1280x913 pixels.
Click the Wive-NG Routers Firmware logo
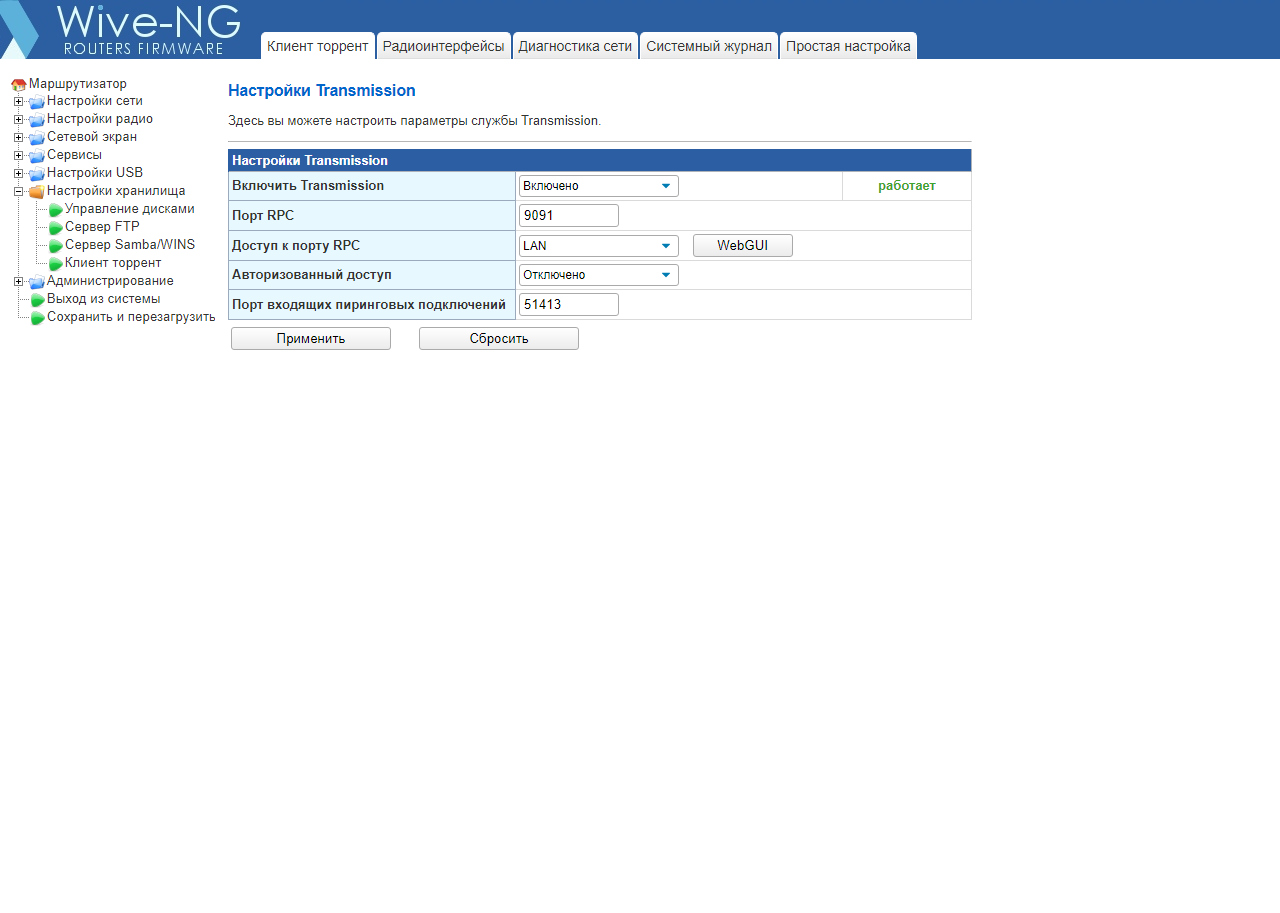[121, 30]
